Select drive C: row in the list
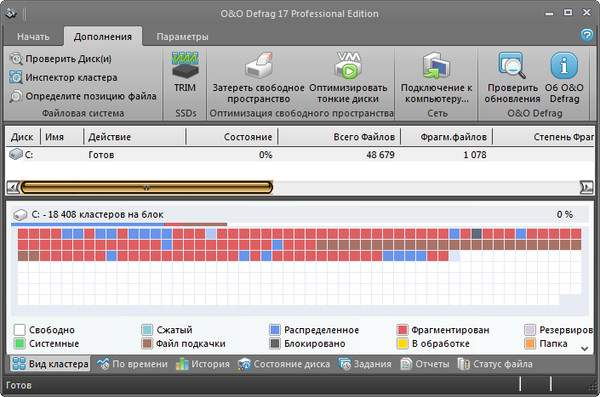 [x=300, y=155]
